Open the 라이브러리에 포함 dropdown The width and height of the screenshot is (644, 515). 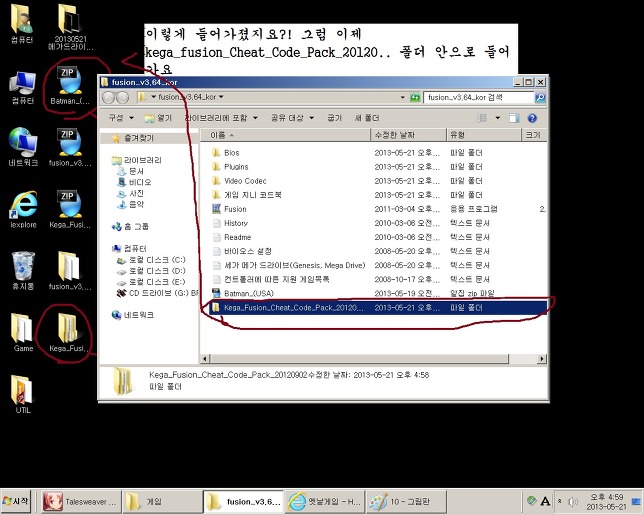click(221, 118)
